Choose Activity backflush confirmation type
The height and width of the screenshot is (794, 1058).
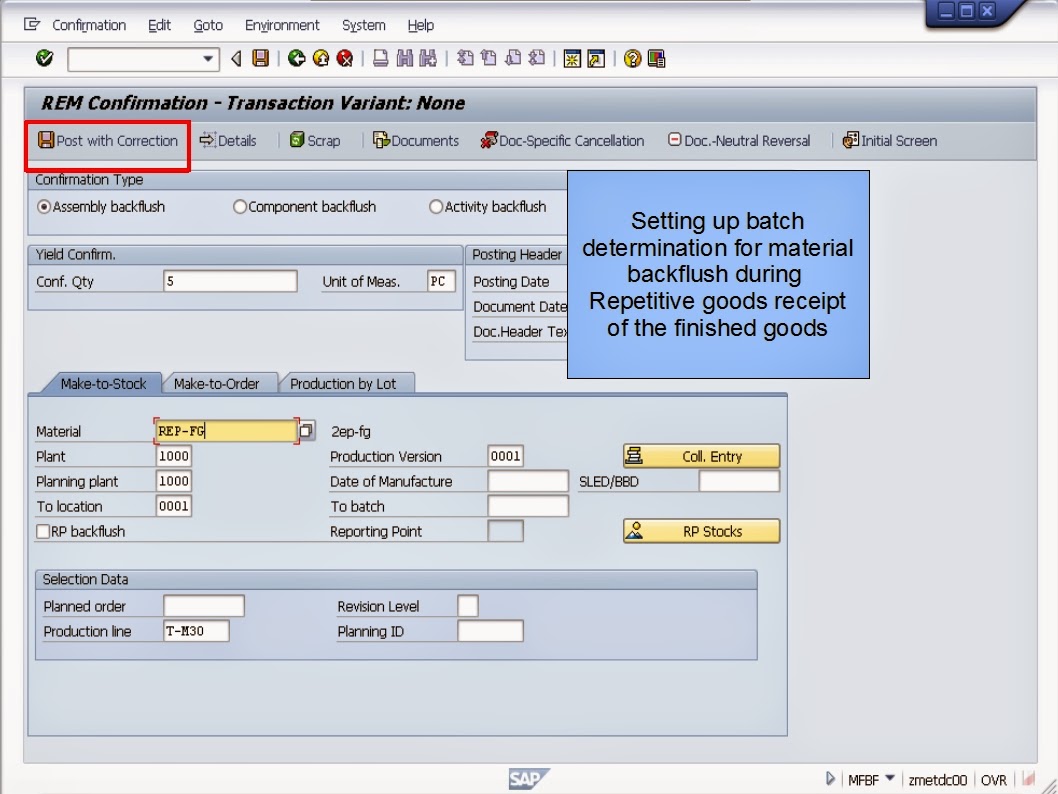436,207
